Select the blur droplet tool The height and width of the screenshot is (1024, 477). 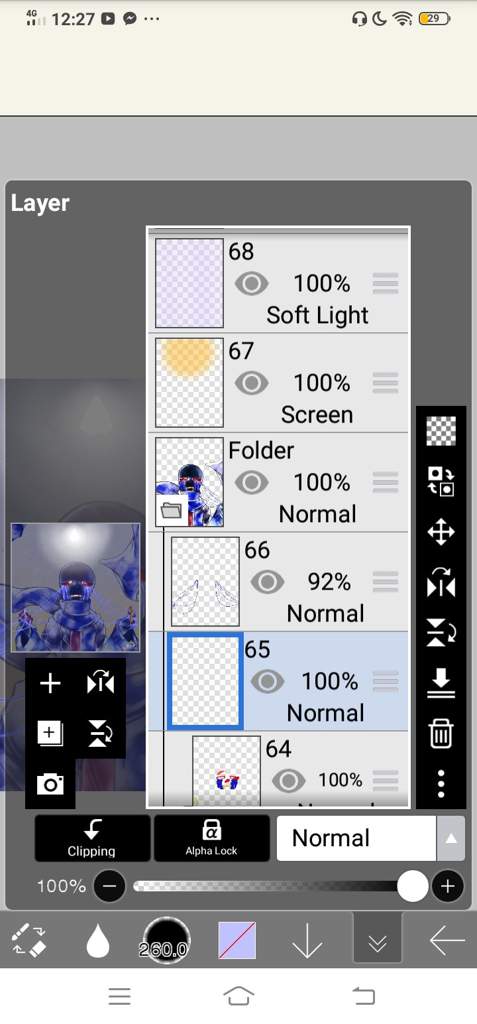[97, 940]
